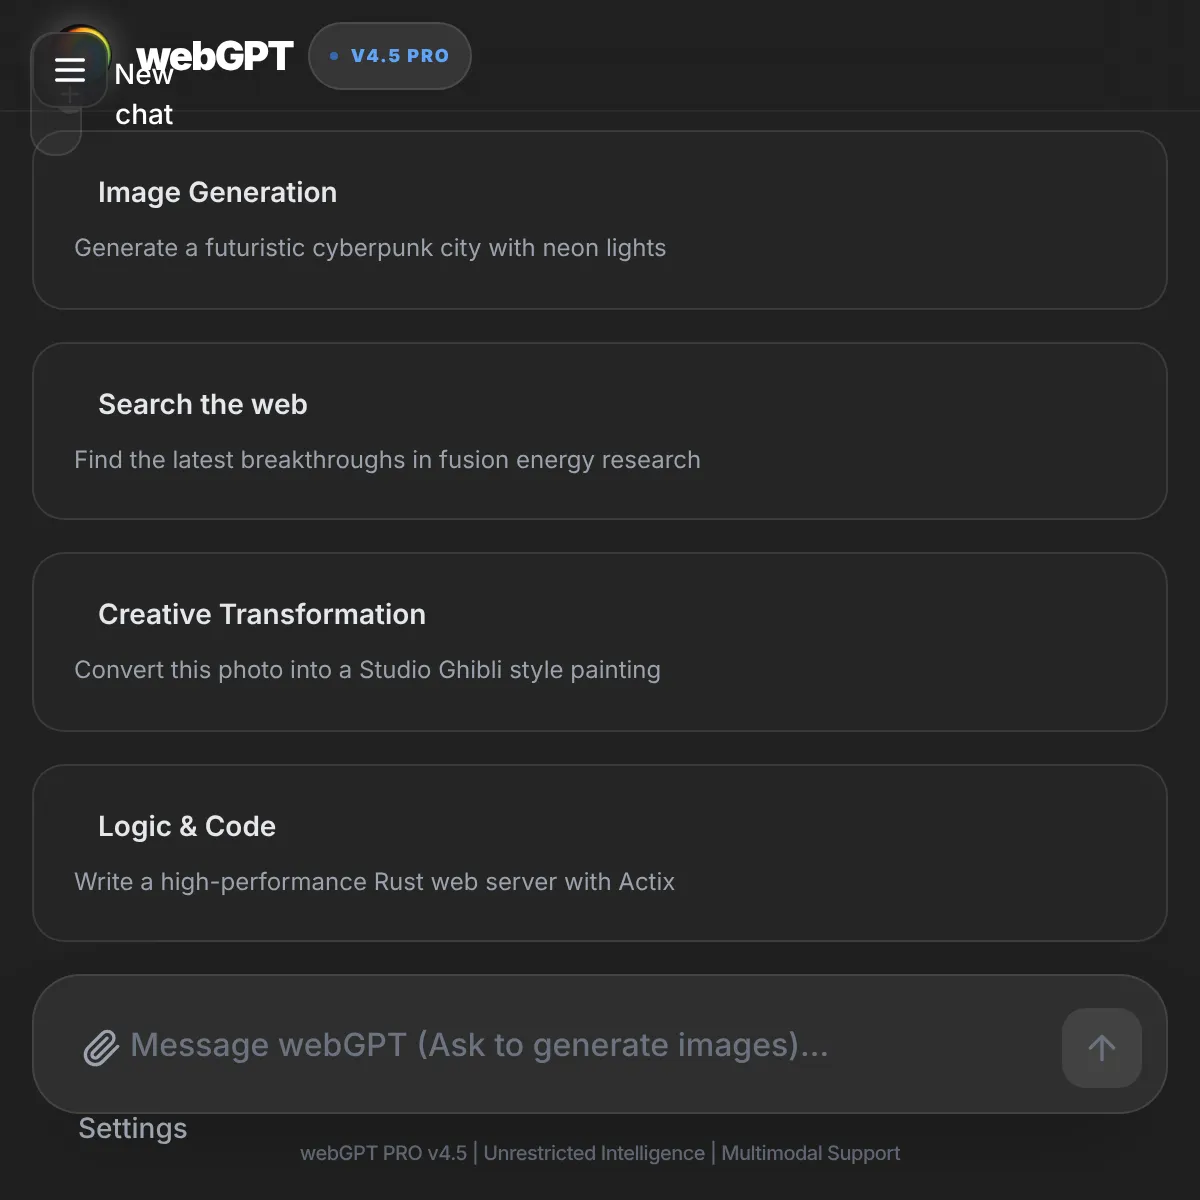Click the Studio Ghibli style painting prompt
Image resolution: width=1200 pixels, height=1200 pixels.
367,670
